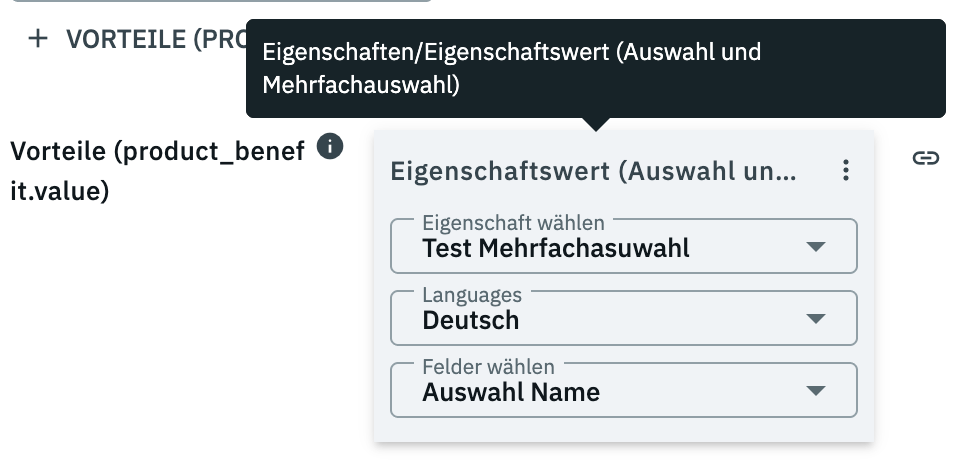Expand the Eigenschaft wählen dropdown arrow
The image size is (964, 470).
(x=816, y=247)
